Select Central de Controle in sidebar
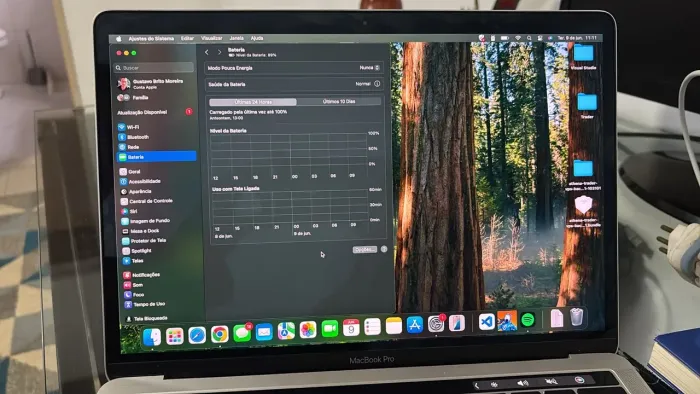 (158, 201)
